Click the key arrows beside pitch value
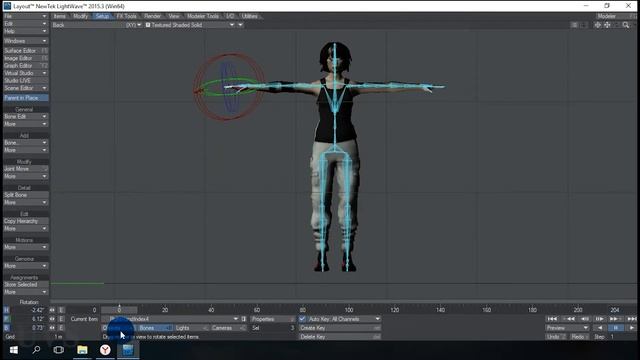 (x=52, y=319)
